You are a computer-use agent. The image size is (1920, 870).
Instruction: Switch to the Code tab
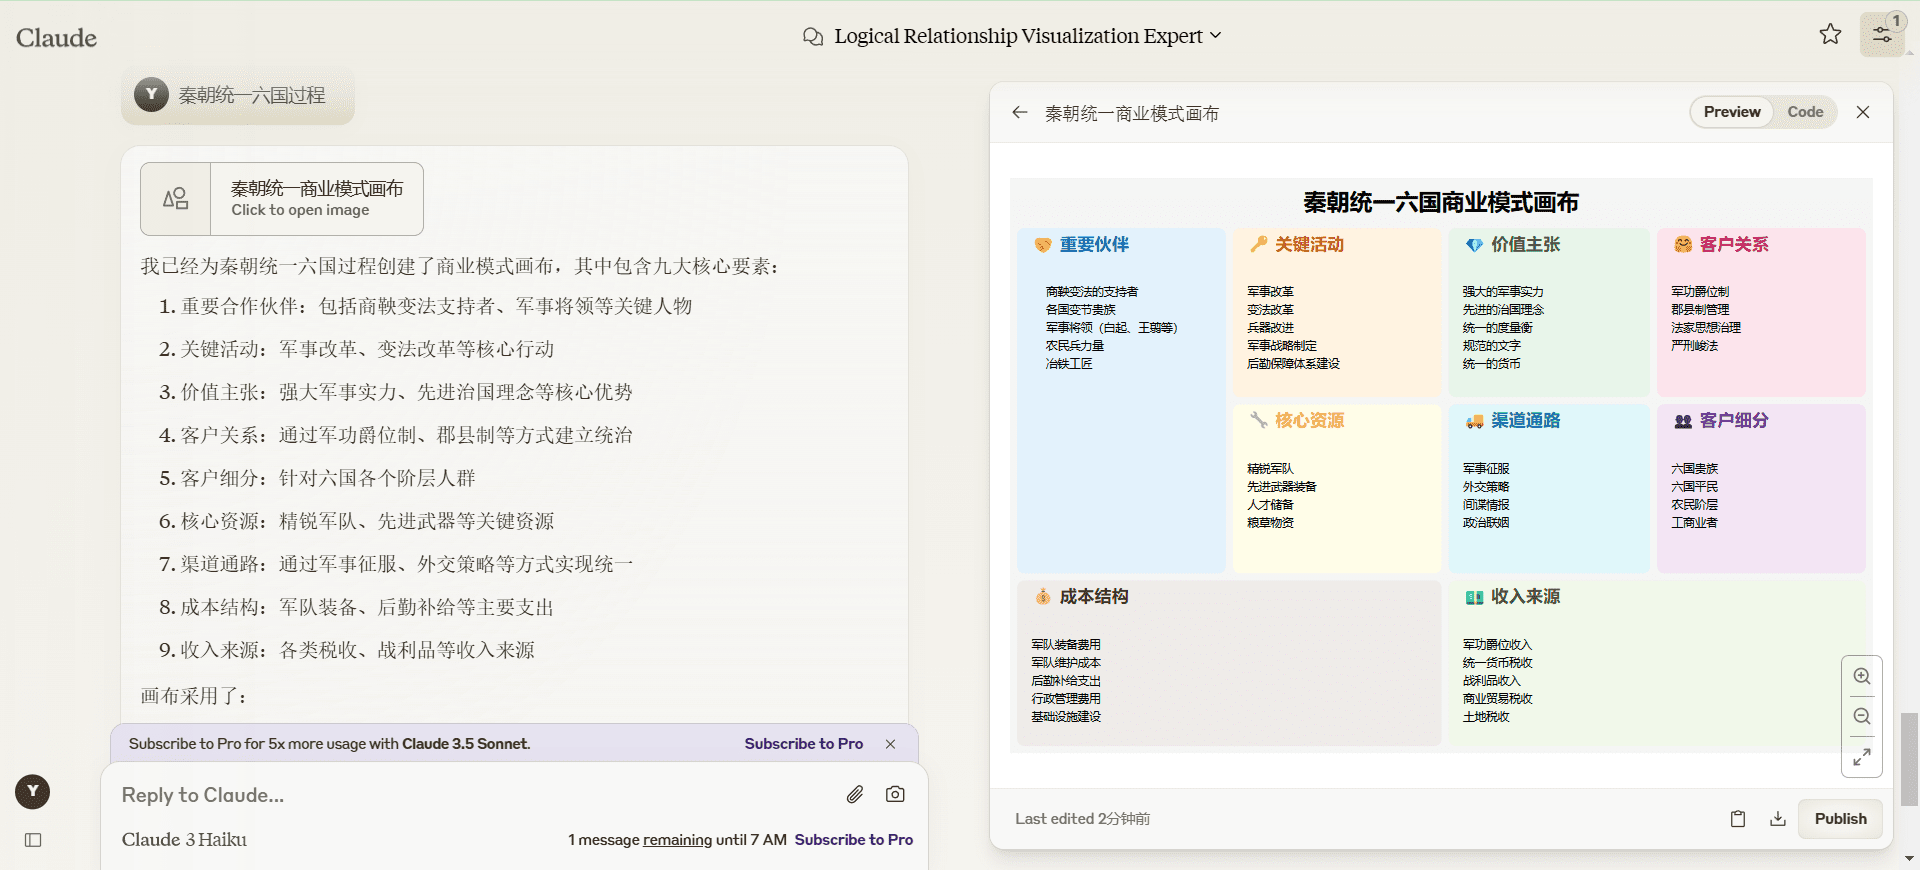coord(1805,112)
